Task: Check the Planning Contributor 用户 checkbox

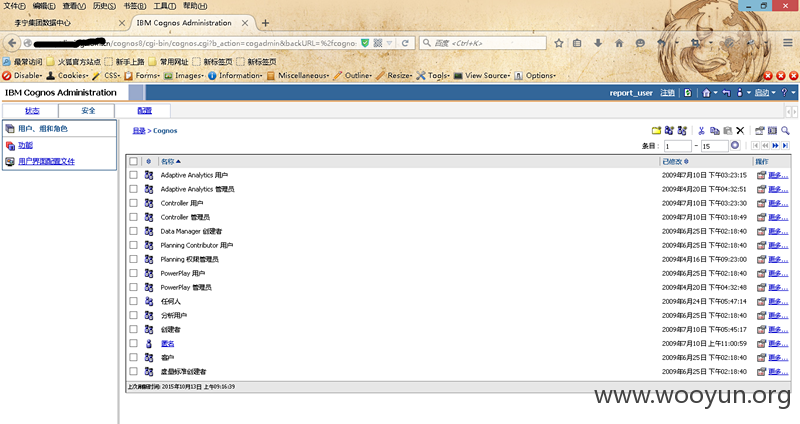Action: (134, 245)
